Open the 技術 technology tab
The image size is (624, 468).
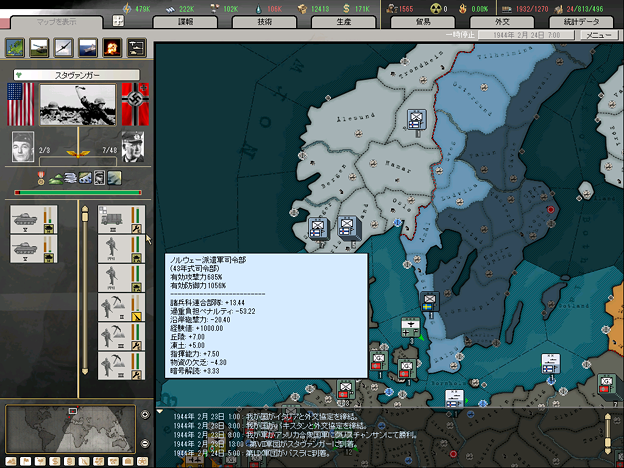(265, 21)
